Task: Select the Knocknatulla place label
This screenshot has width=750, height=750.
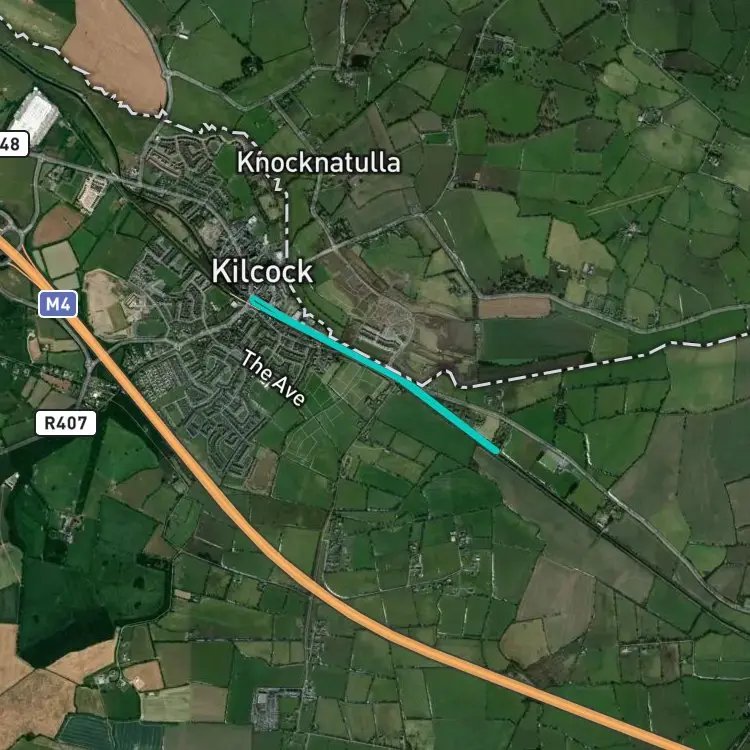Action: pyautogui.click(x=319, y=162)
